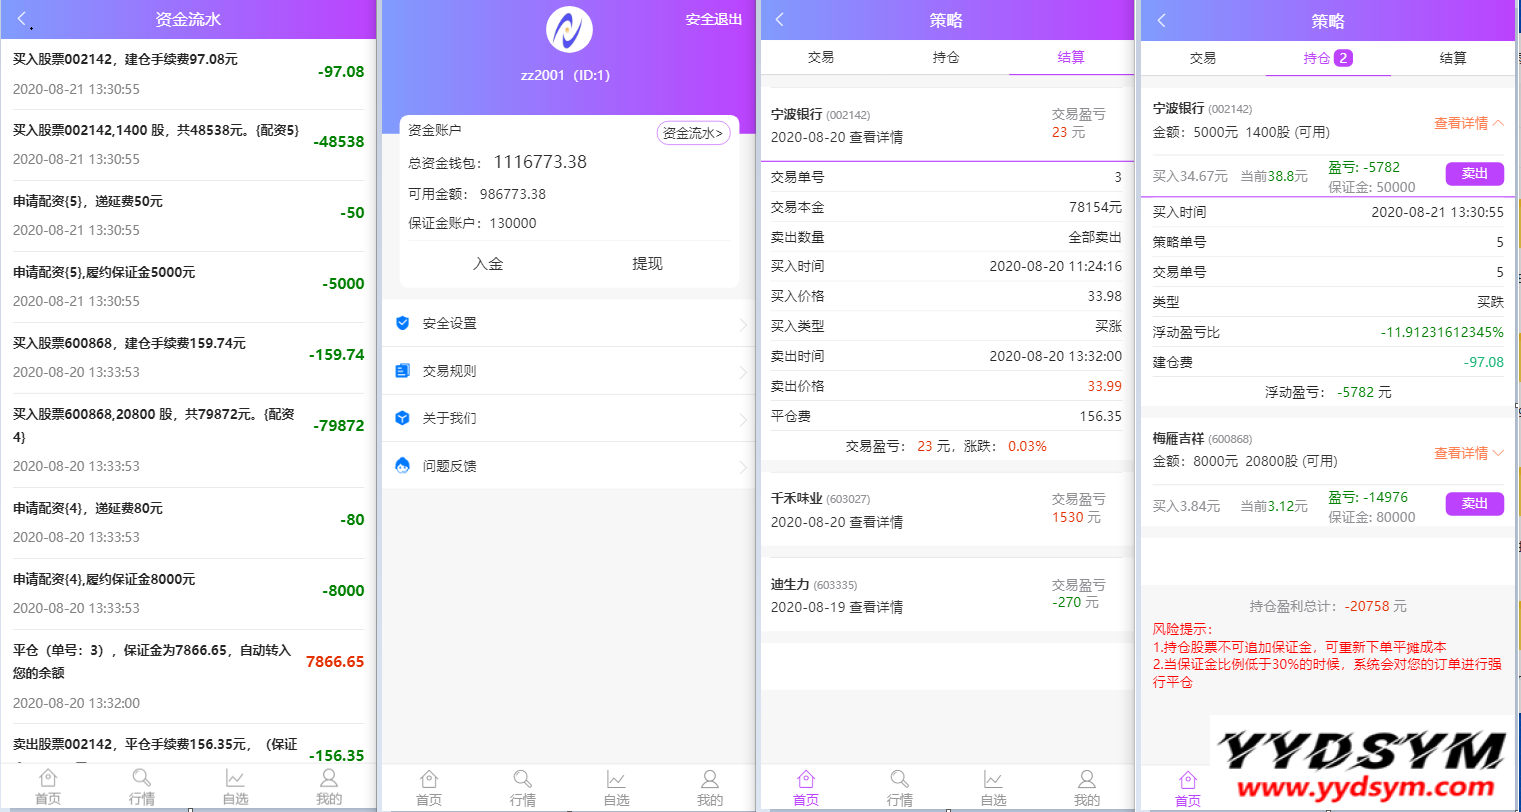Click the 交易规则 document icon
The width and height of the screenshot is (1521, 812).
coord(403,371)
